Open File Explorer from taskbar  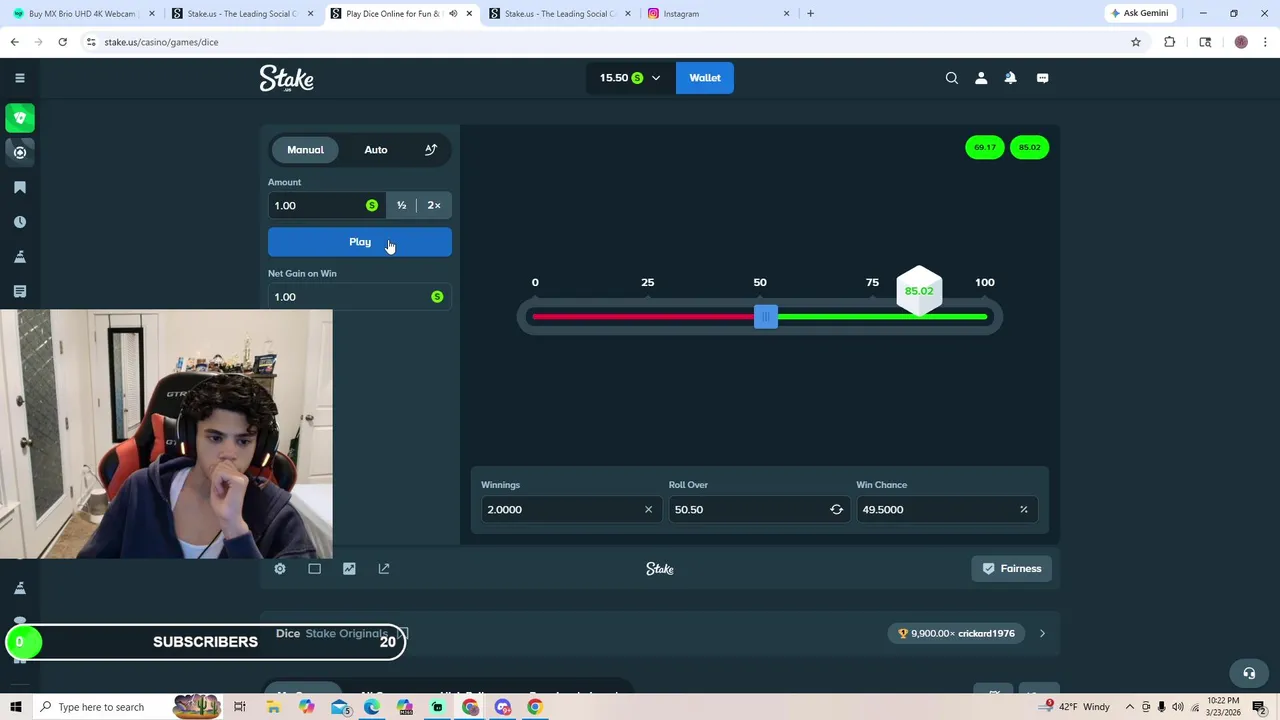point(273,707)
